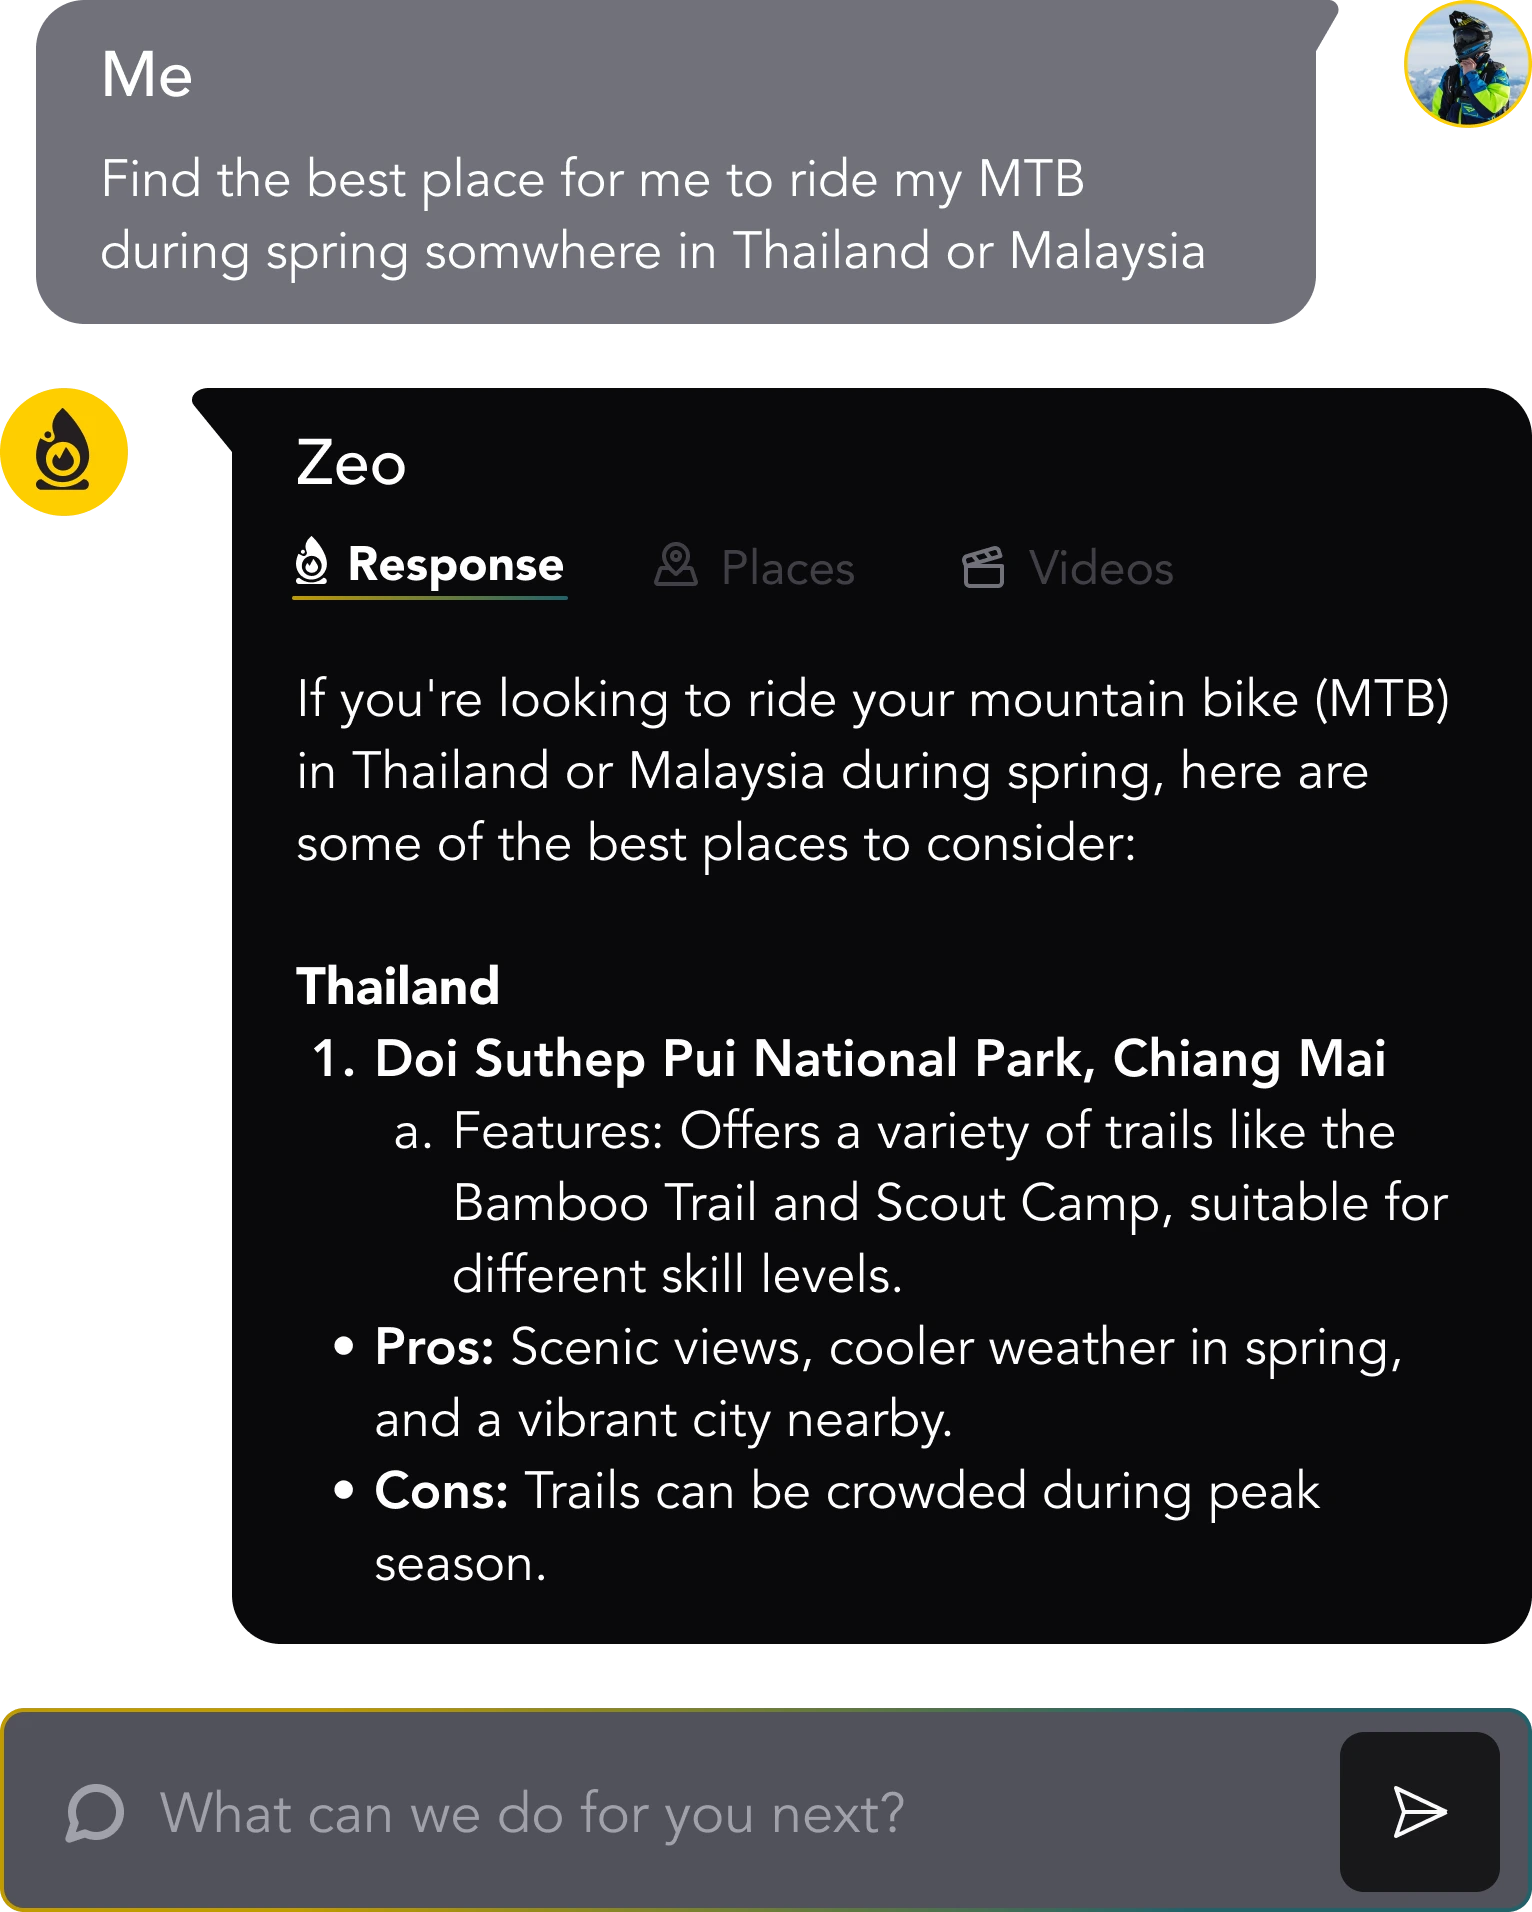1532x1912 pixels.
Task: Click Zeo's yellow campfire avatar icon
Action: (64, 452)
